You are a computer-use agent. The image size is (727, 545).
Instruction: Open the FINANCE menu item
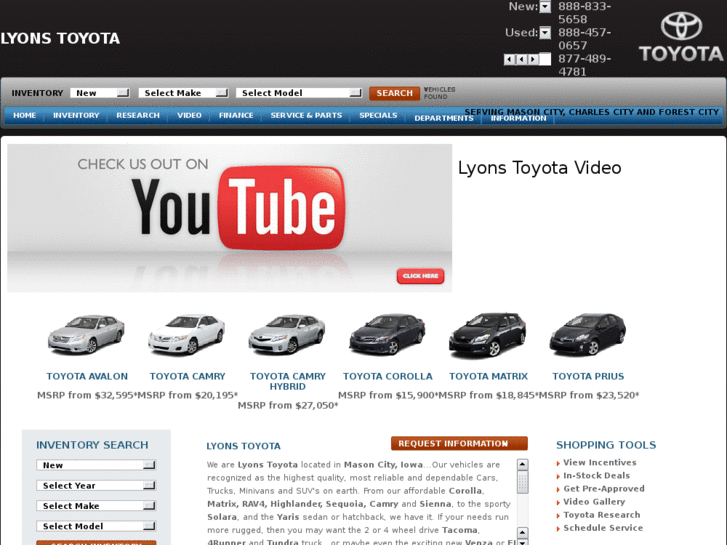click(236, 115)
